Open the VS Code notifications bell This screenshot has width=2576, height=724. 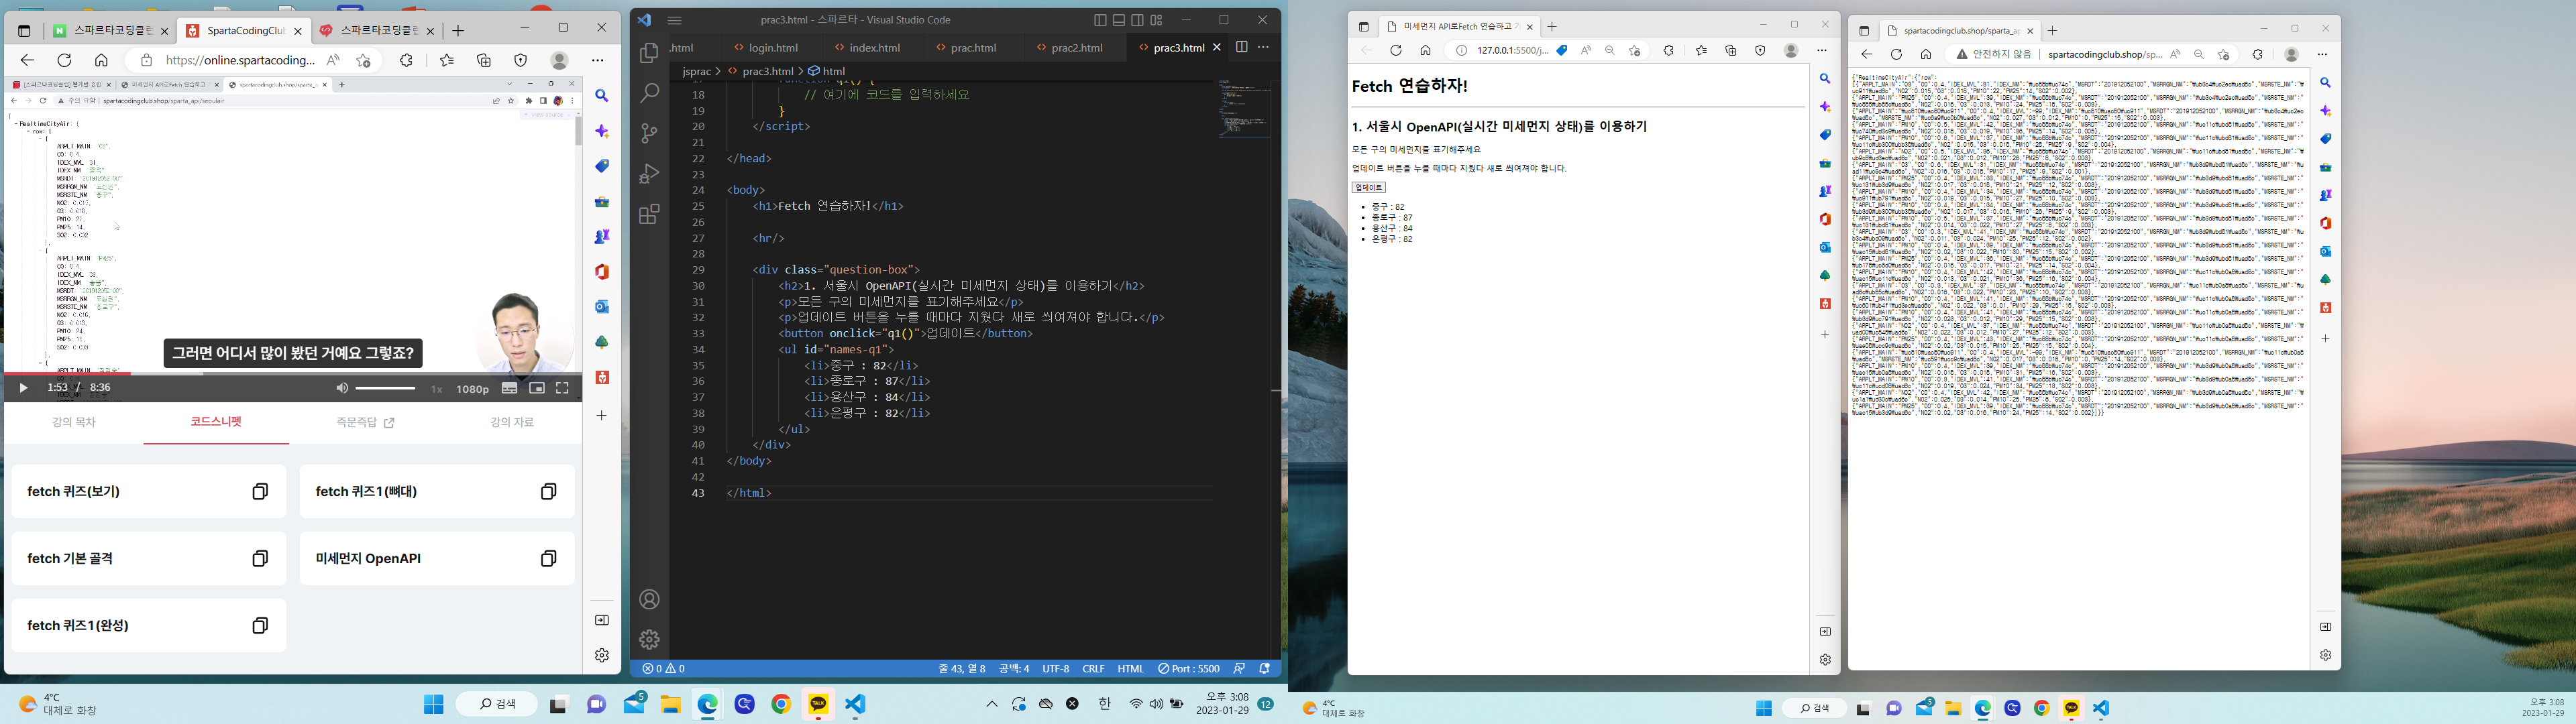(1265, 669)
